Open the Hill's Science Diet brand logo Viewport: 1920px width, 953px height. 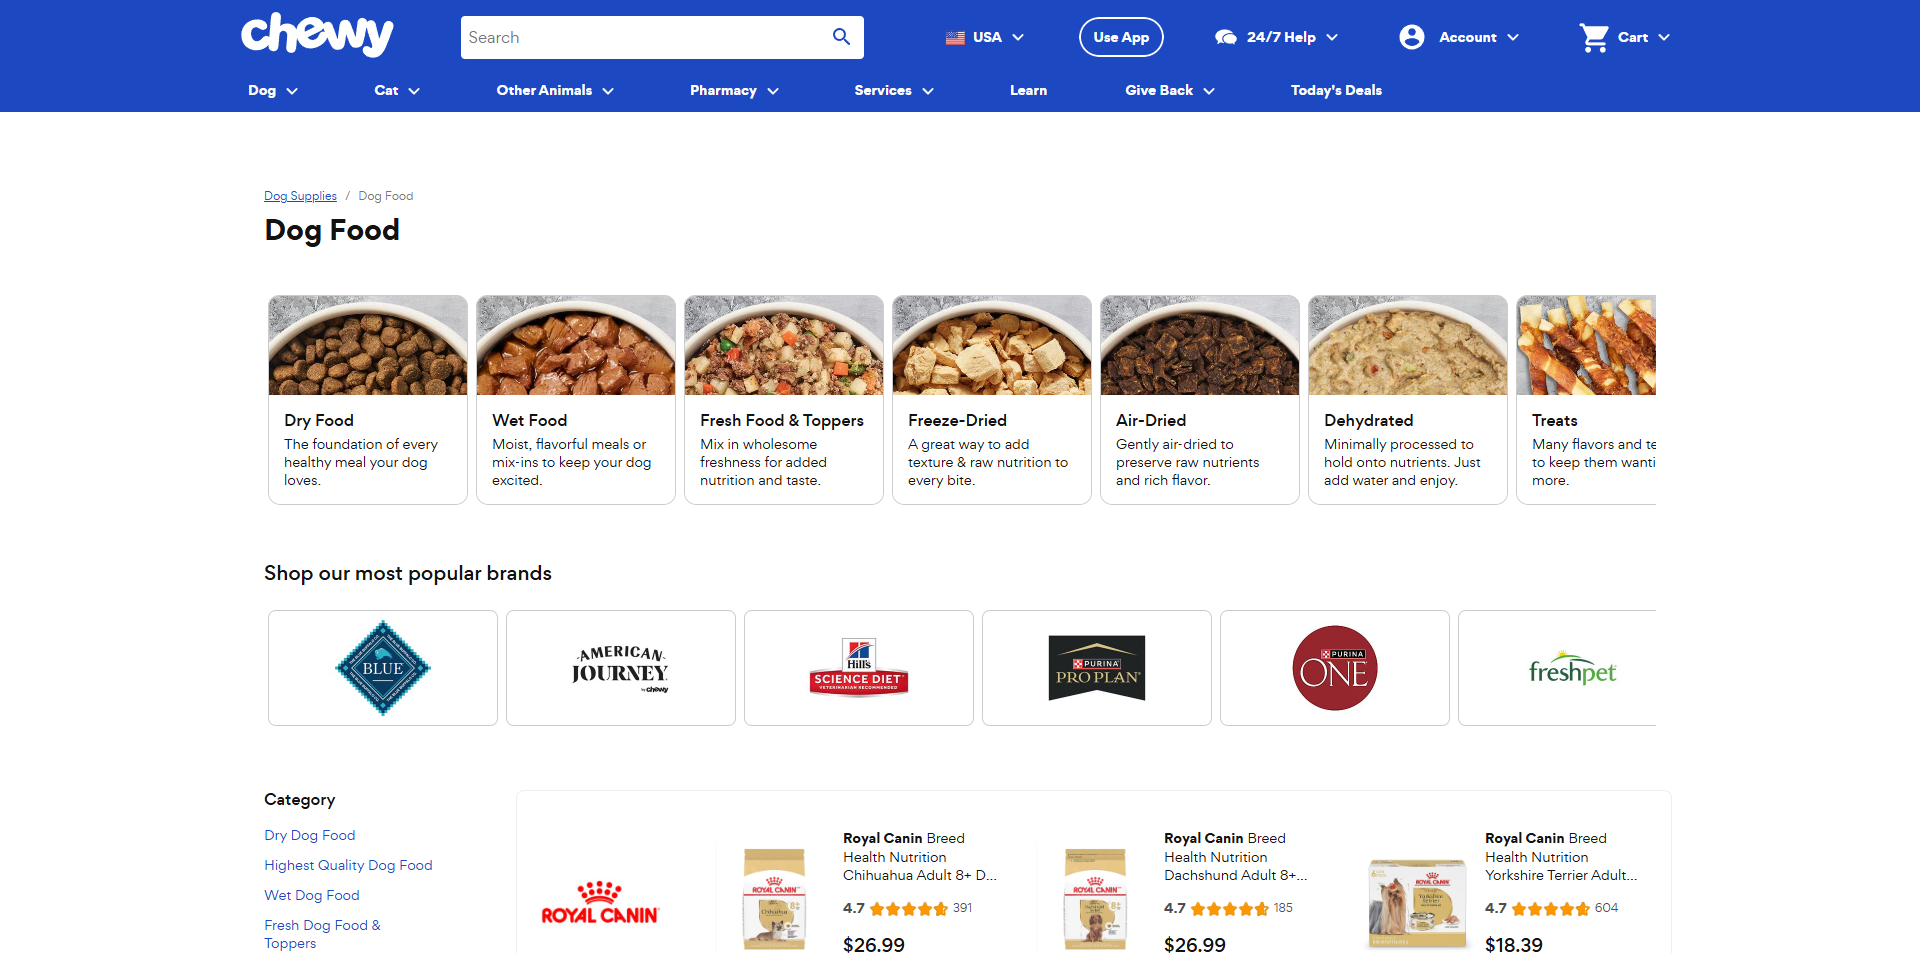[859, 668]
